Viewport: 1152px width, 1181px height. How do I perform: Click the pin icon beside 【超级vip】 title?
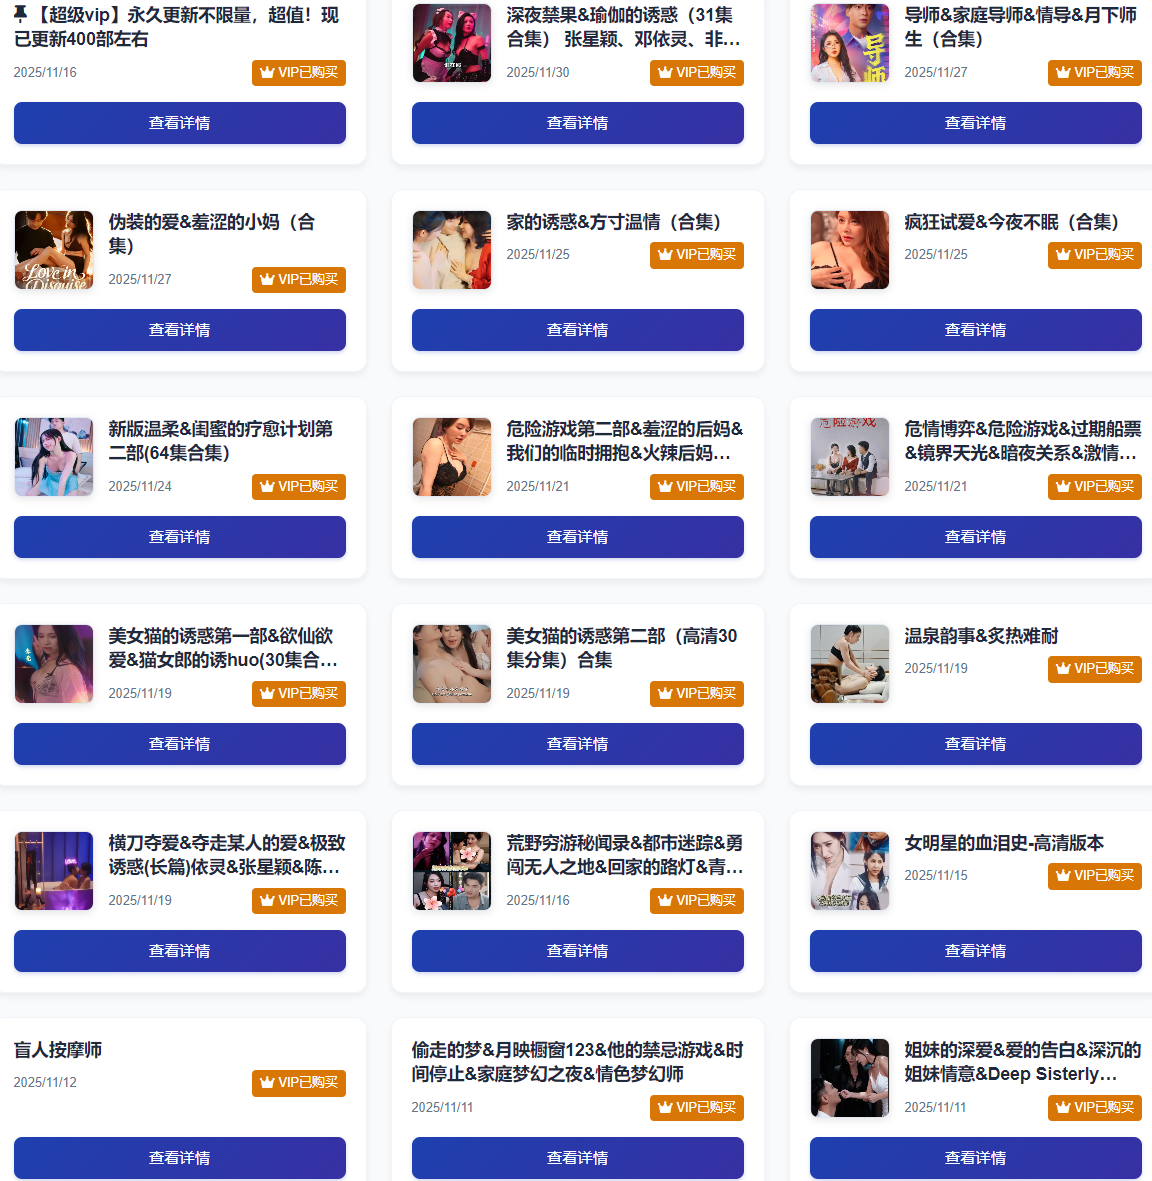pos(21,14)
